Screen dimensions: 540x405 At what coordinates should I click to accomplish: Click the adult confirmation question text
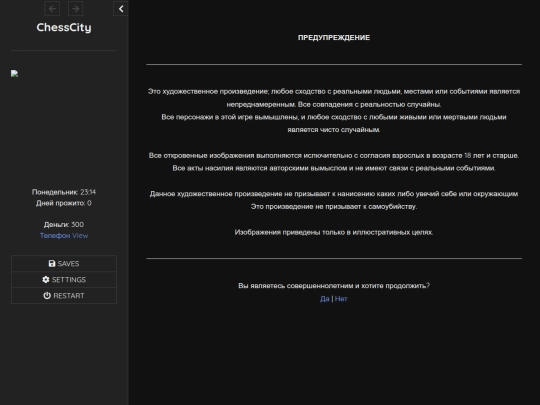334,285
